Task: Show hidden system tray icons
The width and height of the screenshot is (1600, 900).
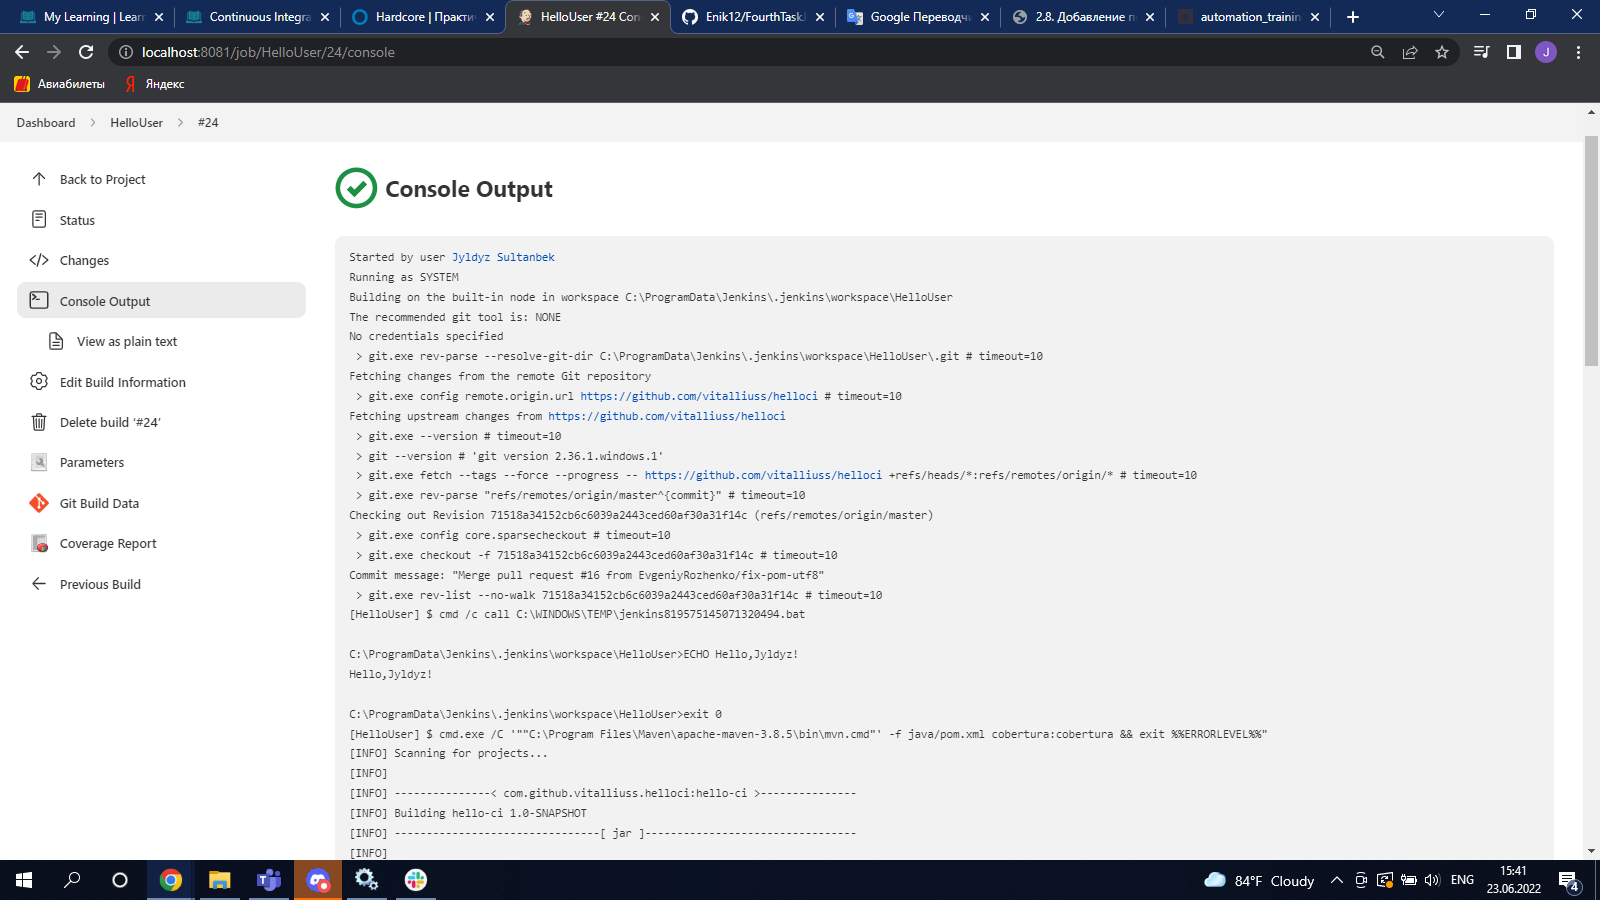Action: tap(1337, 880)
